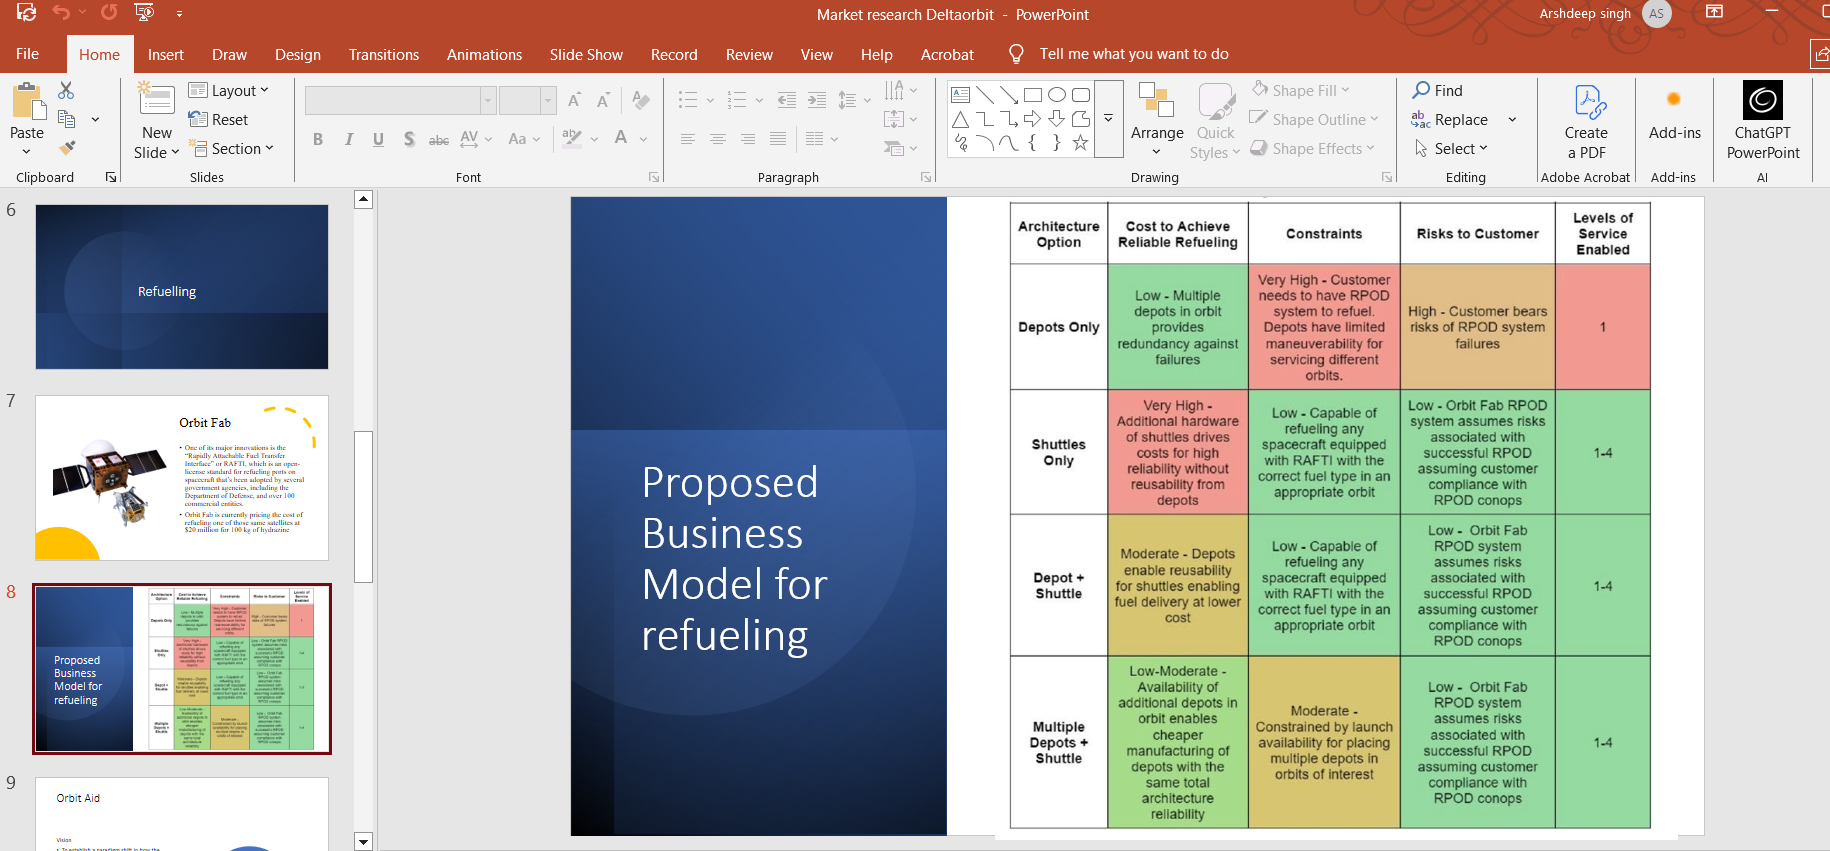Open the Slide Show tab
The height and width of the screenshot is (851, 1830).
(x=585, y=55)
